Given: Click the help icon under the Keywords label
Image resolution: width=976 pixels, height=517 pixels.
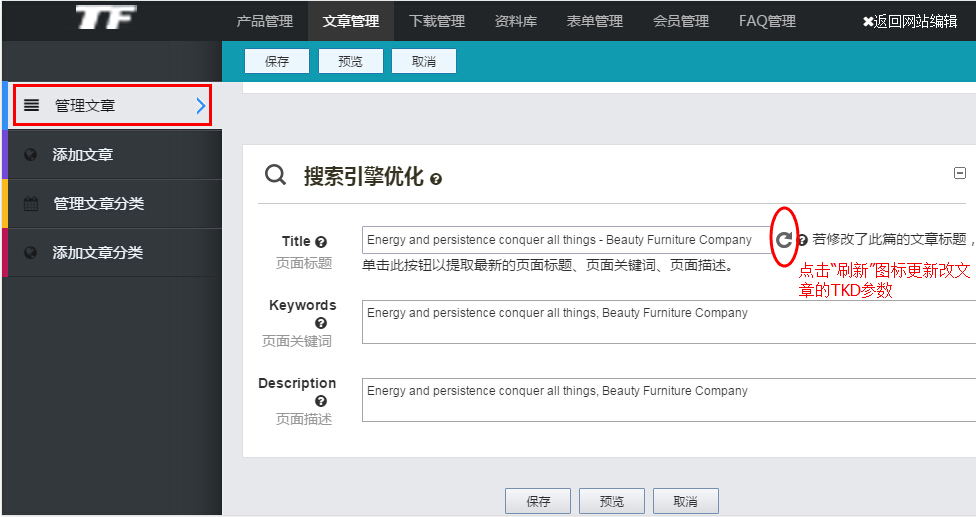Looking at the screenshot, I should [321, 323].
